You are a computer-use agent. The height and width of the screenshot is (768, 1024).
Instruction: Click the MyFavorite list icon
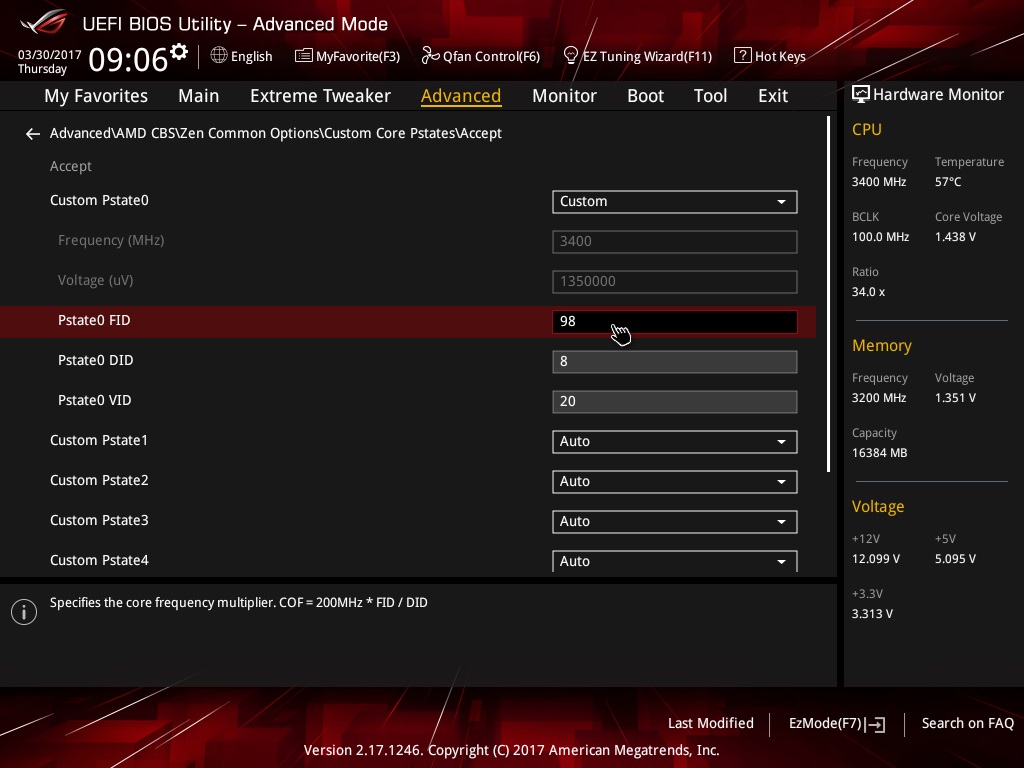coord(304,56)
